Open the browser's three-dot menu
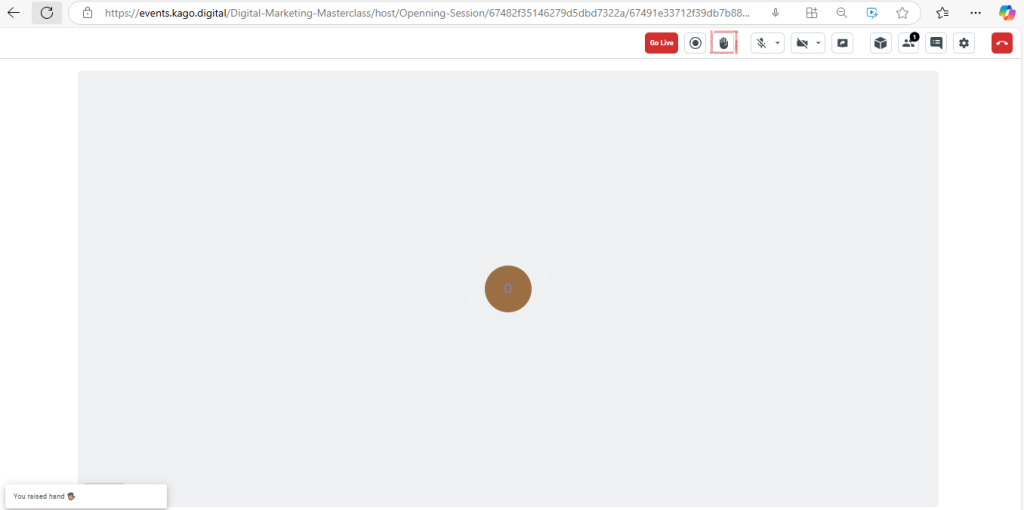This screenshot has width=1024, height=510. point(976,13)
